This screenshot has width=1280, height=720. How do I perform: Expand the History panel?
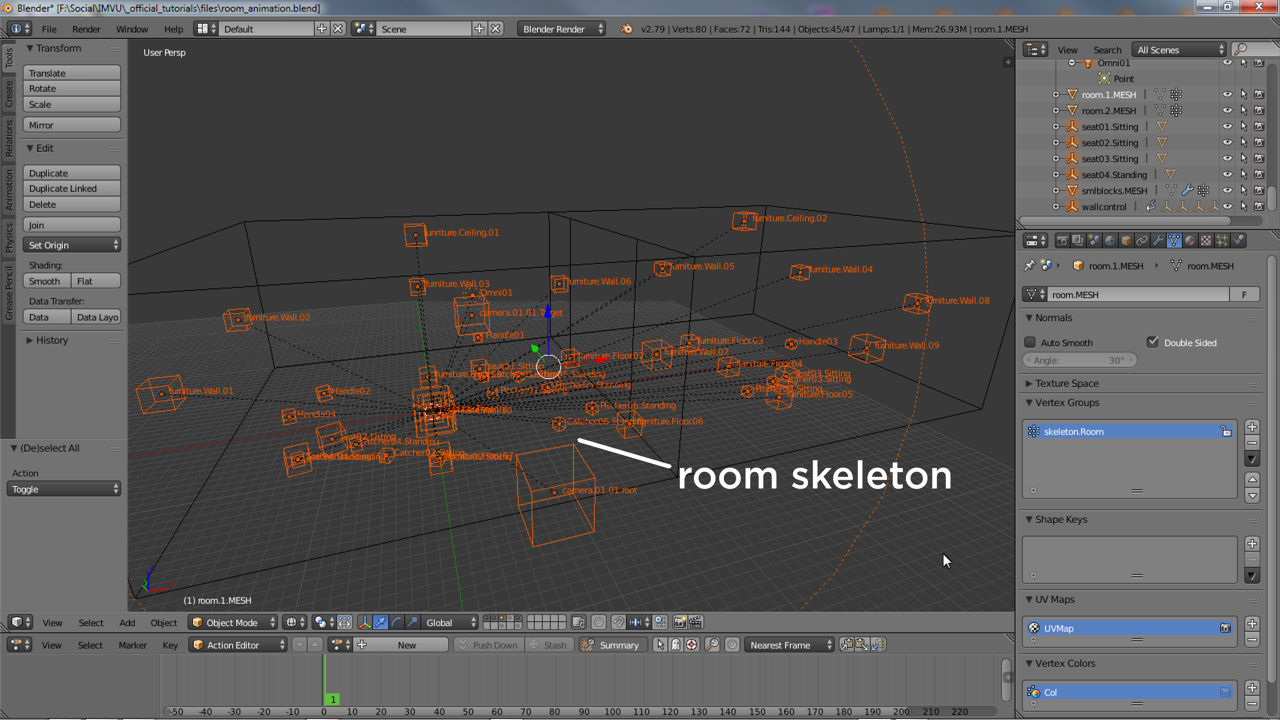click(50, 340)
